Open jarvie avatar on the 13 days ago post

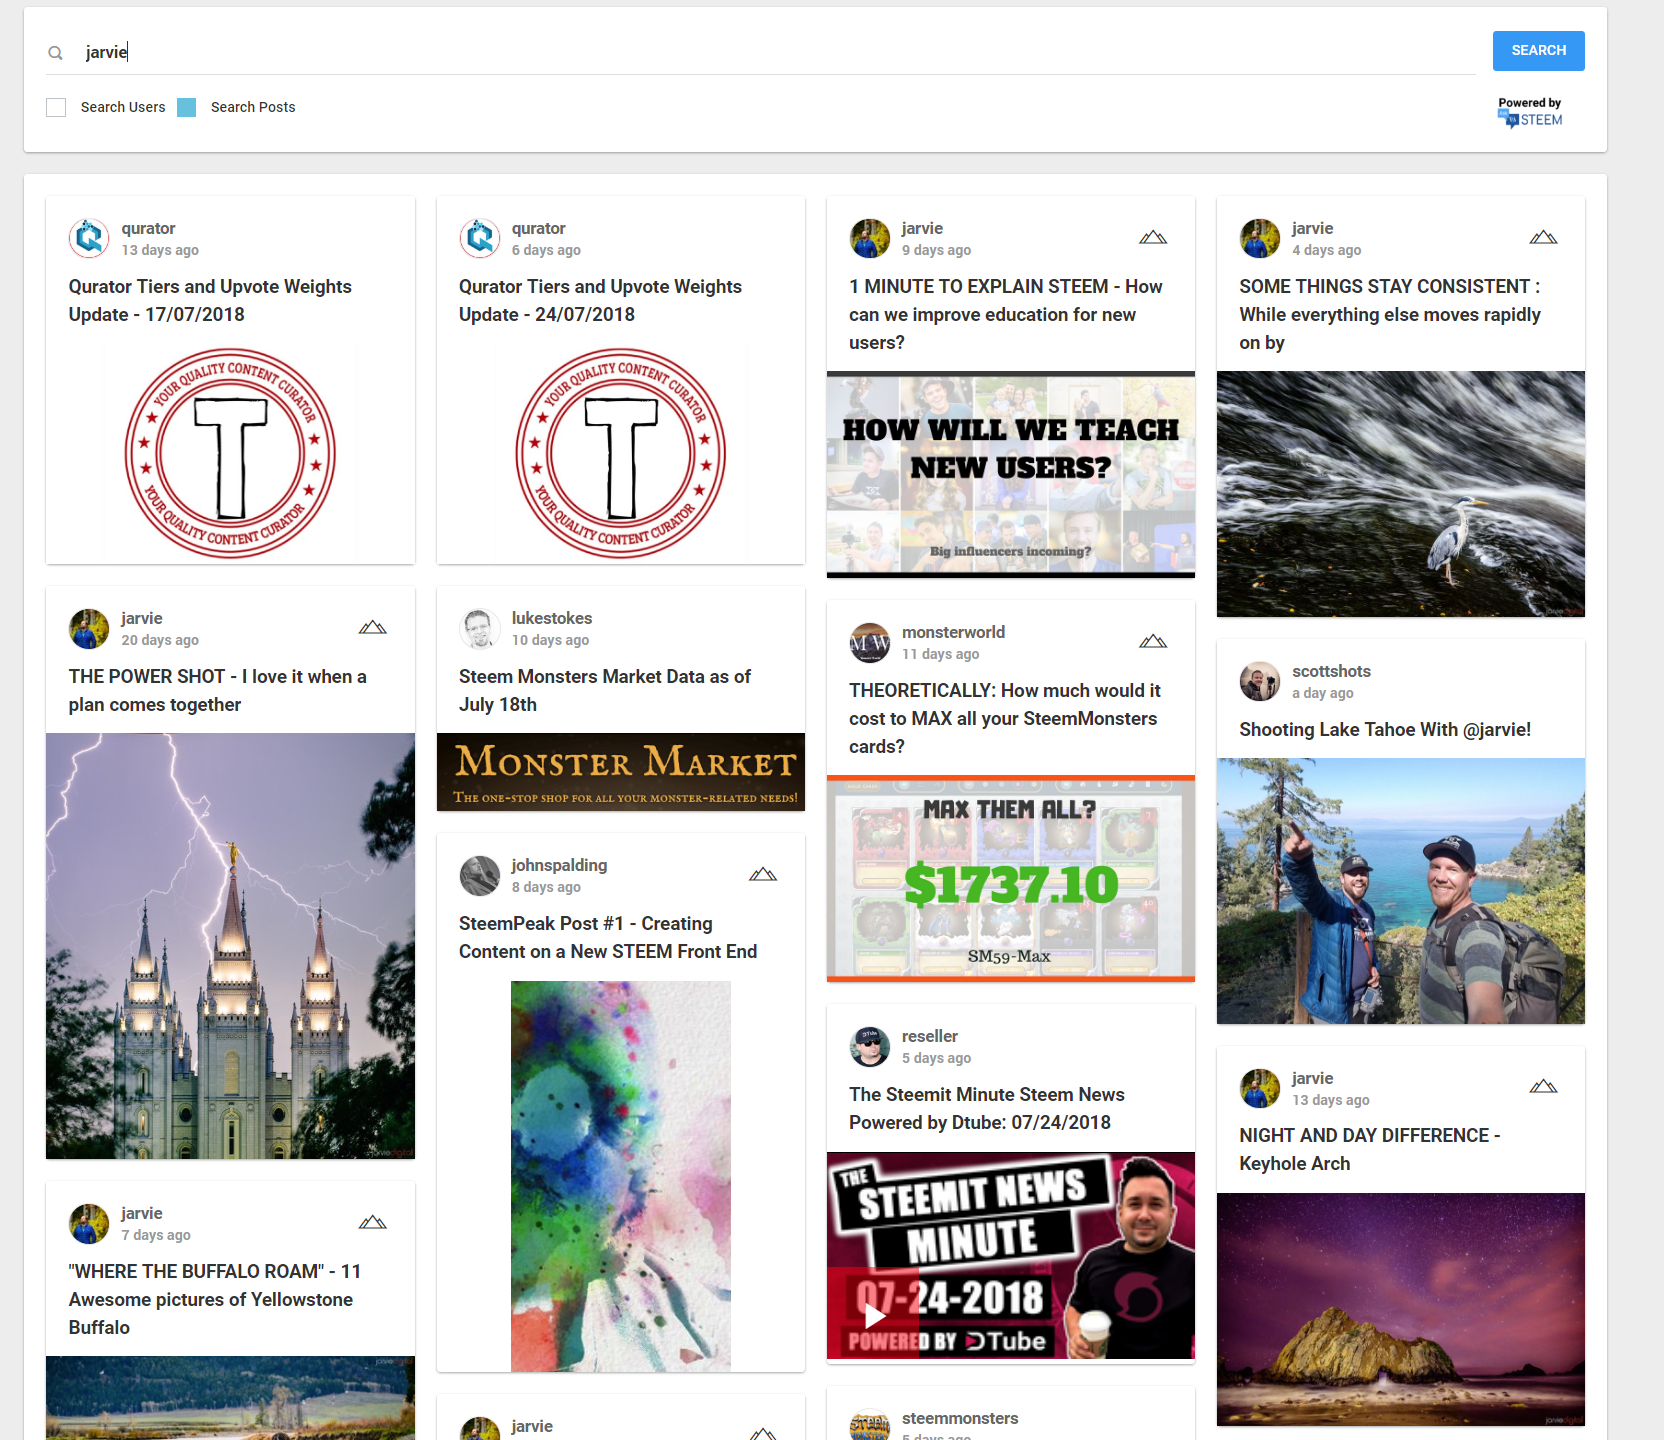click(x=1259, y=1088)
